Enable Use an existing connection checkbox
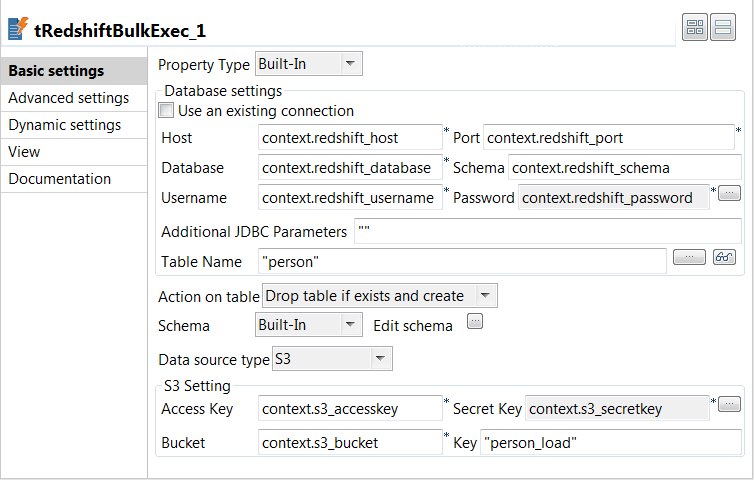The width and height of the screenshot is (754, 480). click(x=167, y=111)
